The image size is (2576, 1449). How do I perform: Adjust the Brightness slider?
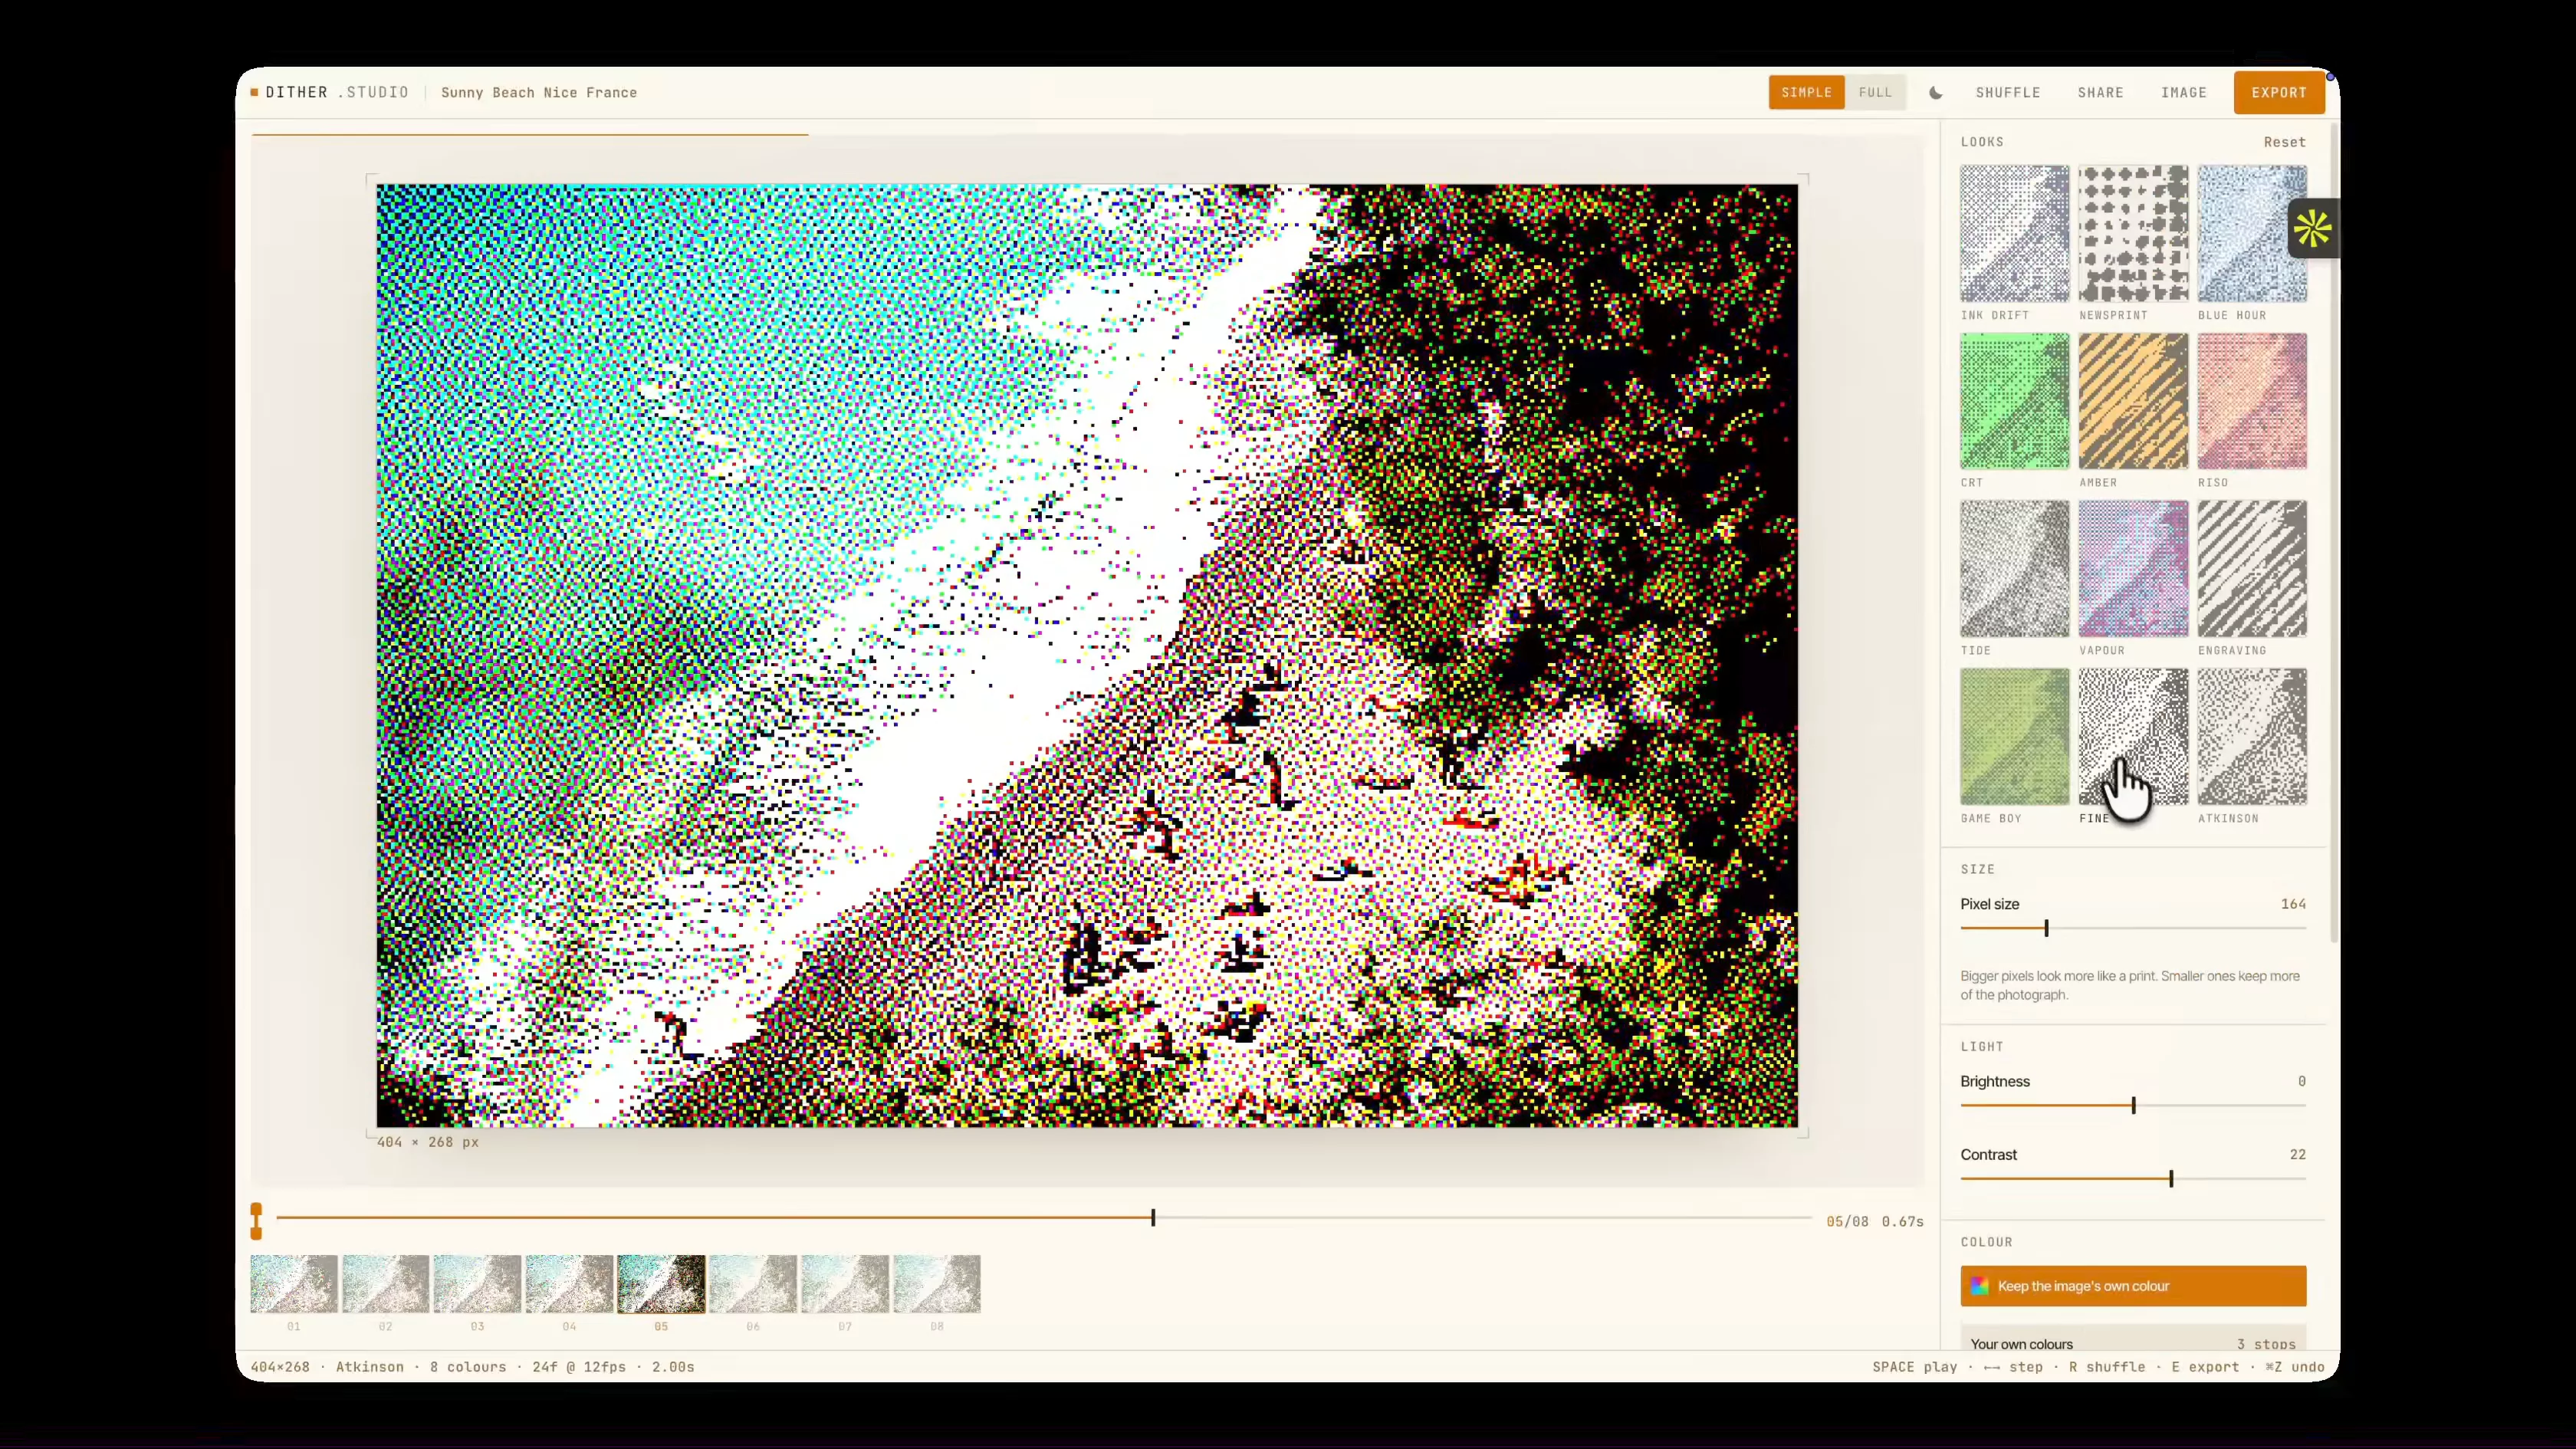pyautogui.click(x=2133, y=1105)
